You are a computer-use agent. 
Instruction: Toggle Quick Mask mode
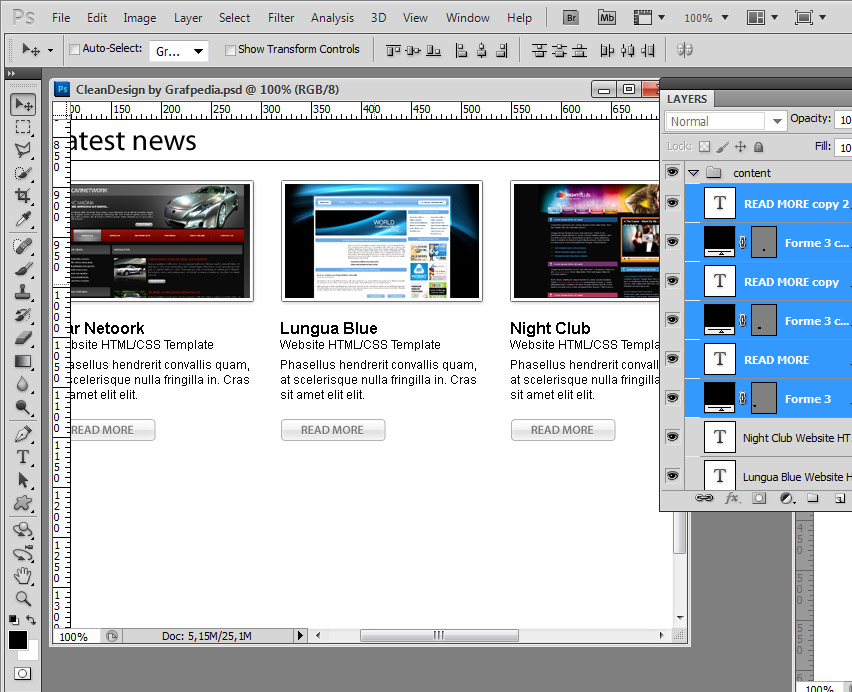click(x=22, y=674)
